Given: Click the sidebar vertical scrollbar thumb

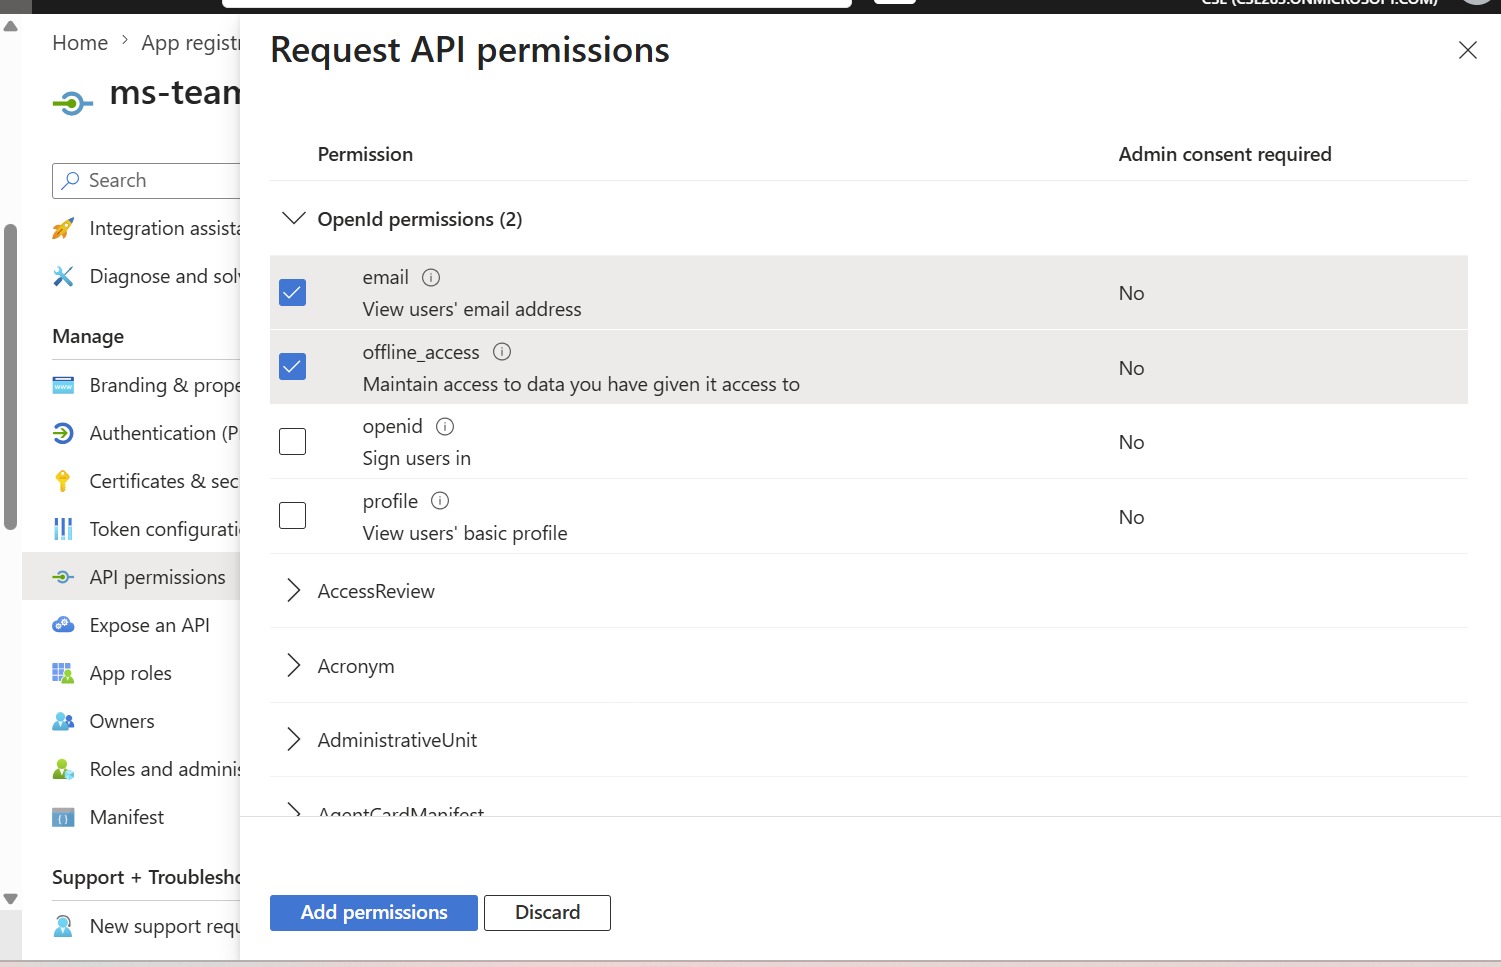Looking at the screenshot, I should point(10,376).
